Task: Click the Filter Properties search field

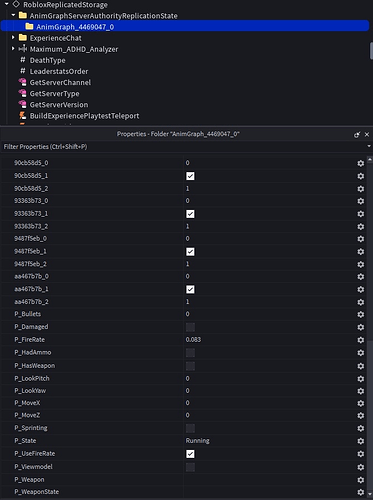Action: click(185, 147)
